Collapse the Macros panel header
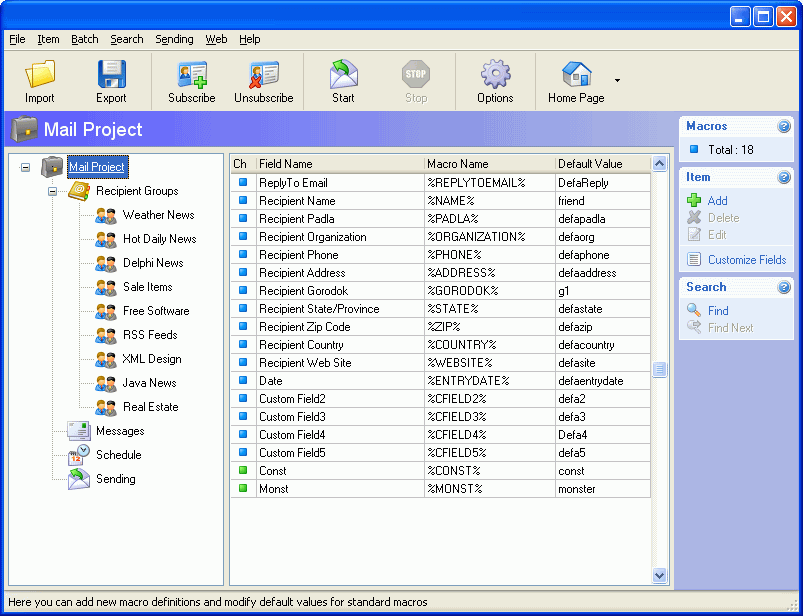803x616 pixels. click(x=784, y=126)
